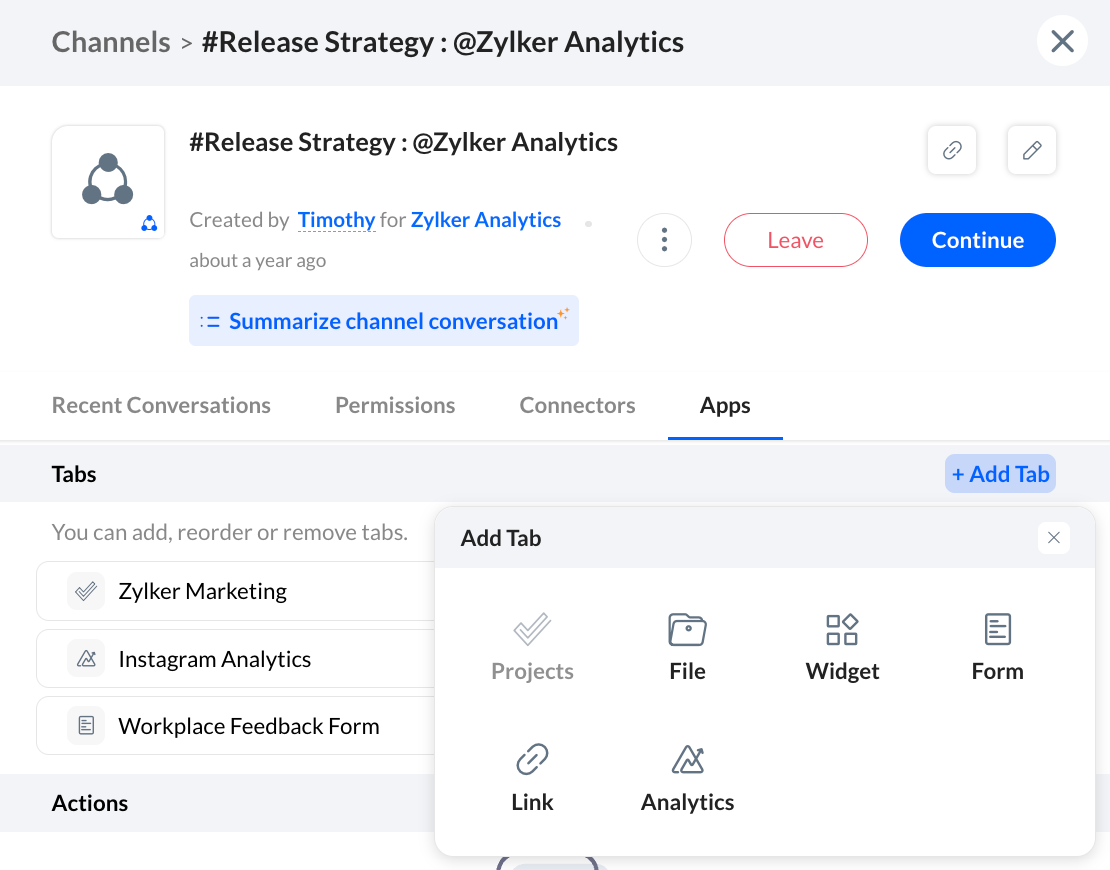
Task: Summarize channel conversation
Action: [x=384, y=321]
